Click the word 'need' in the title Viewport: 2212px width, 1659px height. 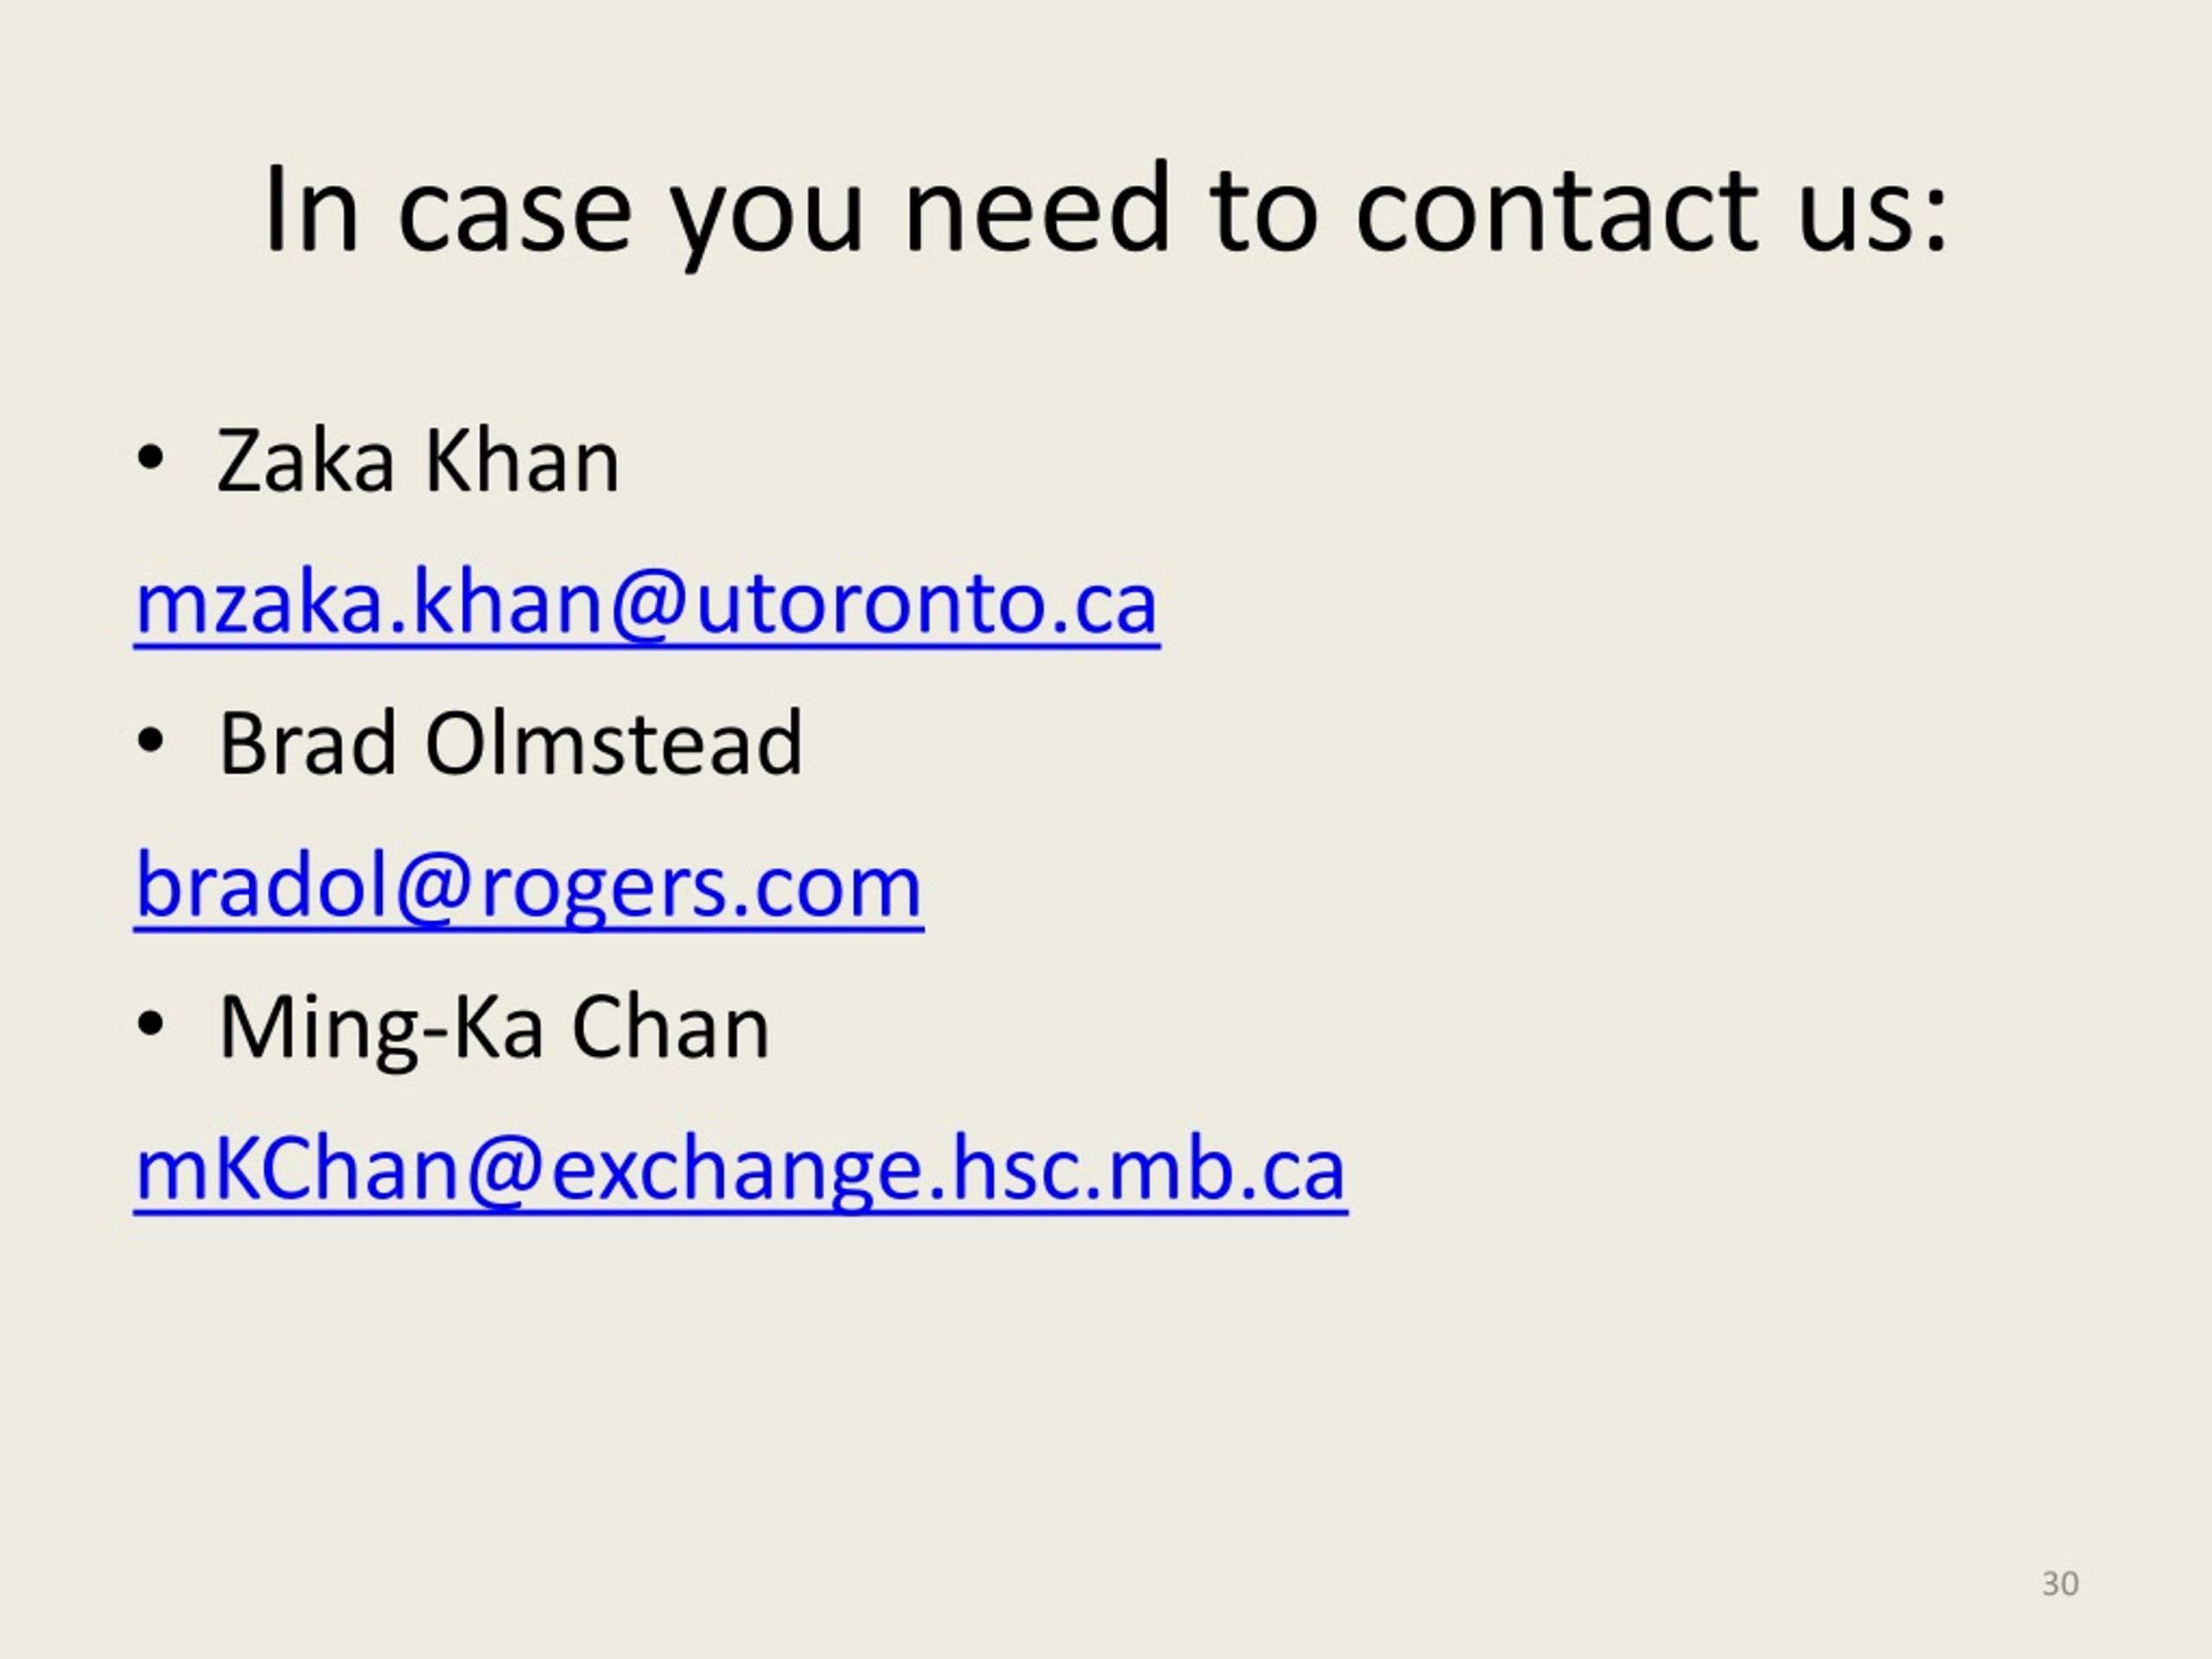1036,207
